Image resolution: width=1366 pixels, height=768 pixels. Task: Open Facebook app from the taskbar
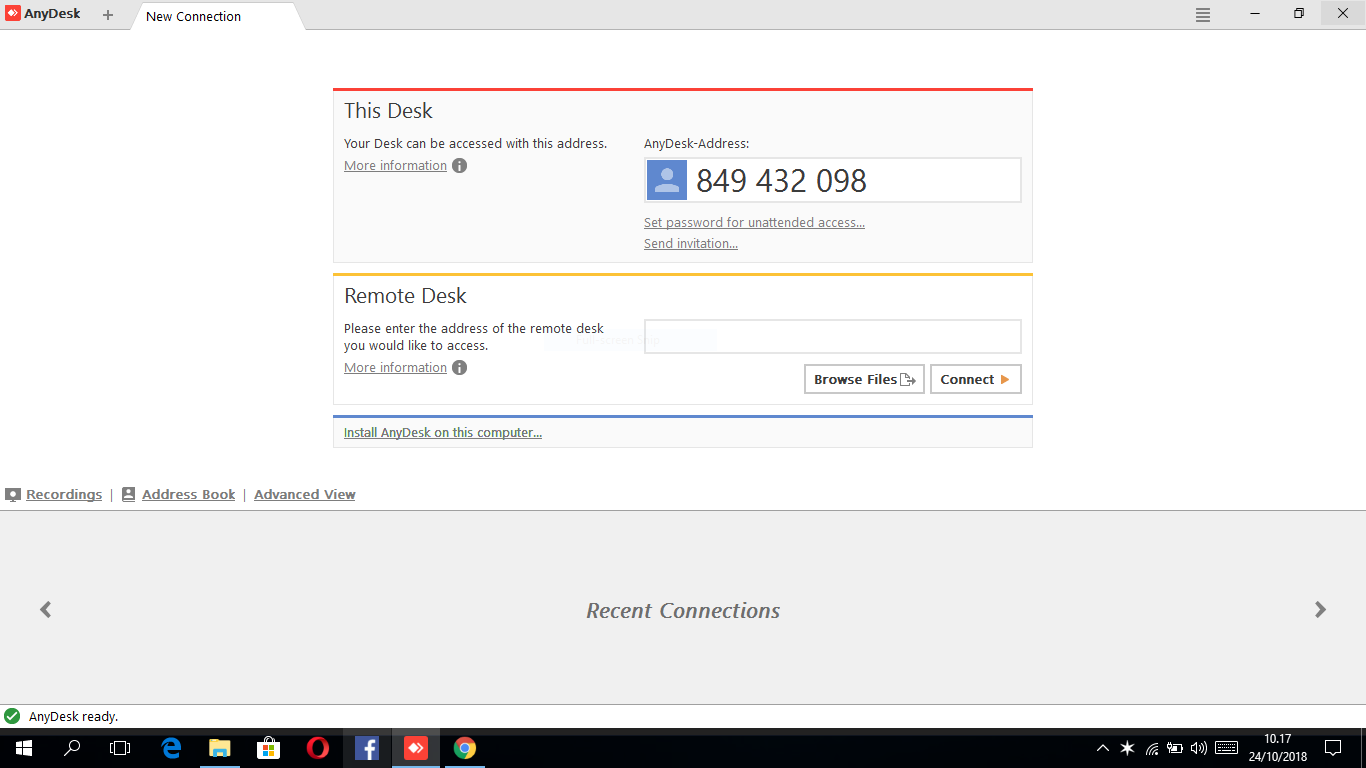point(367,748)
